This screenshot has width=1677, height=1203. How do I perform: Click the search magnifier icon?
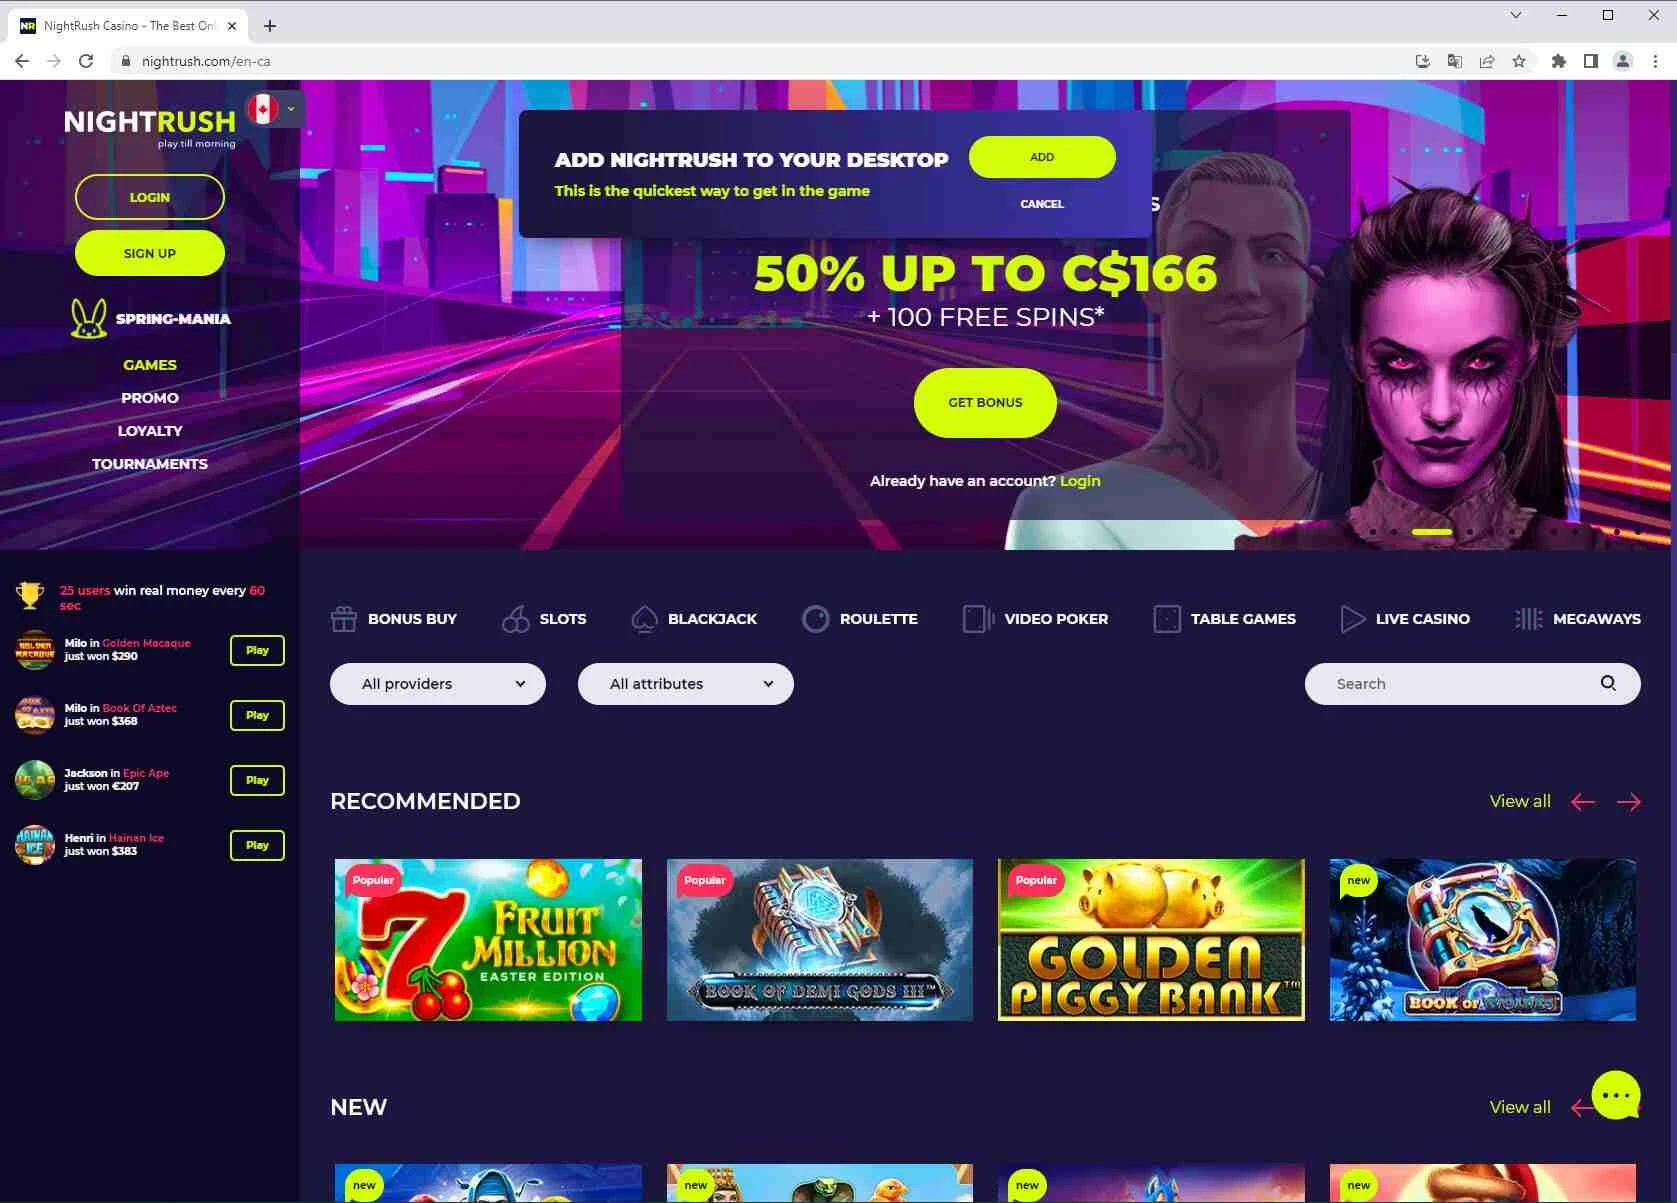point(1608,683)
